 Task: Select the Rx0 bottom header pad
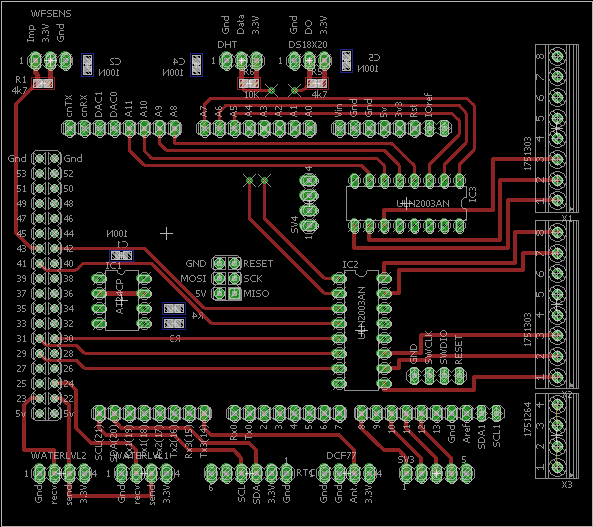[234, 413]
